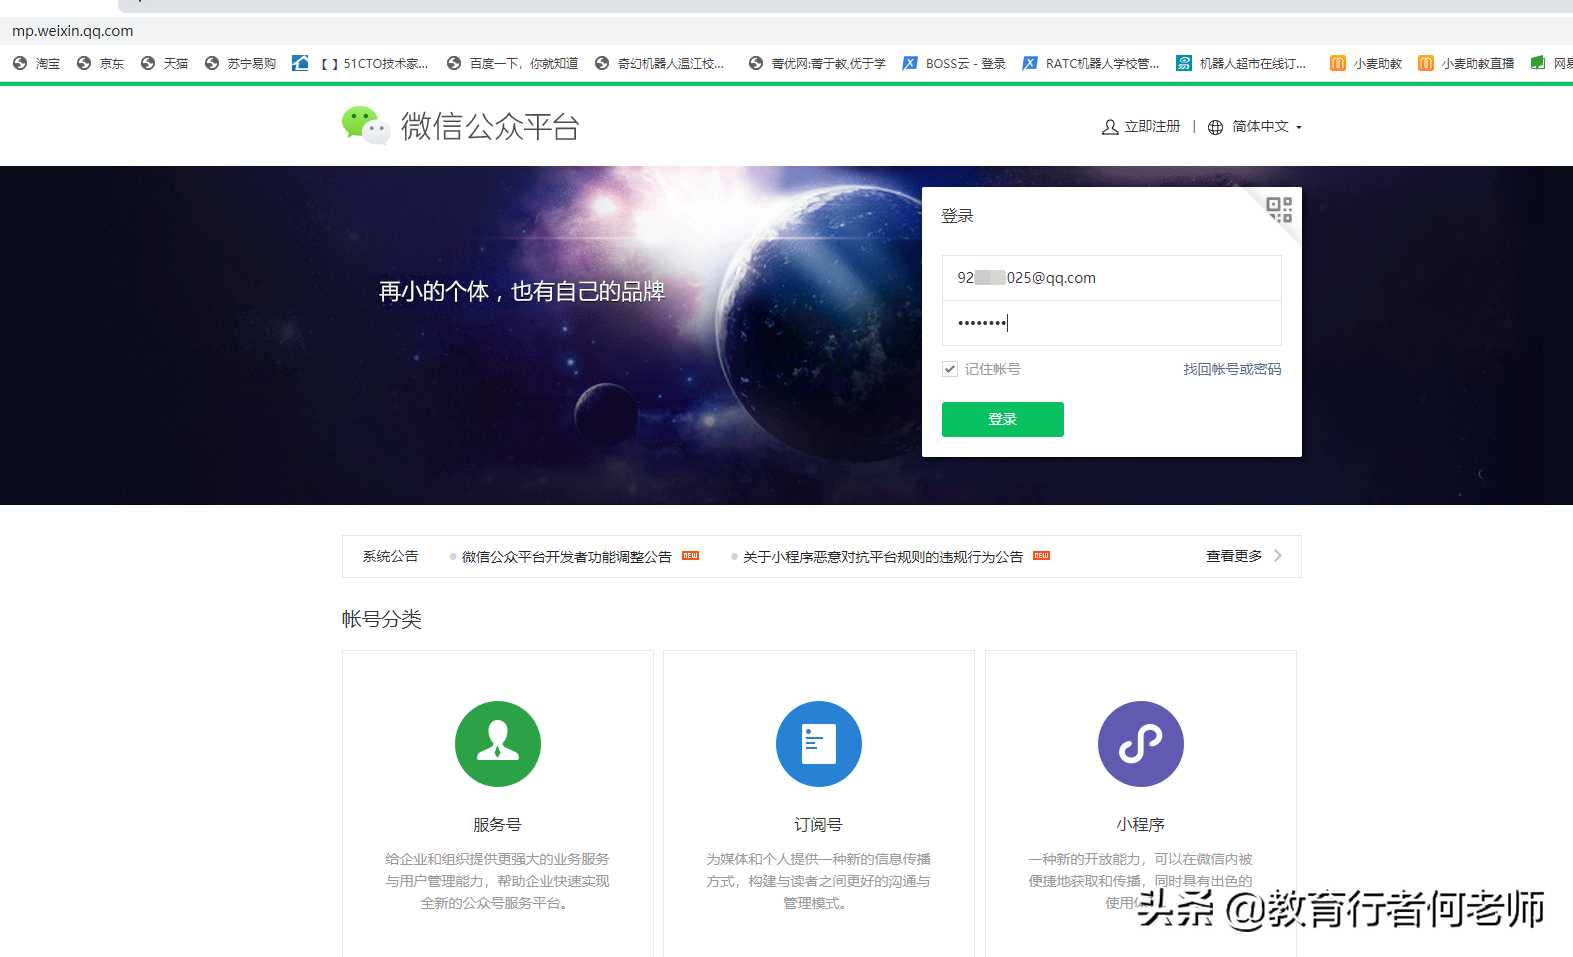Click the 订阅号 description text
This screenshot has height=957, width=1573.
point(819,881)
